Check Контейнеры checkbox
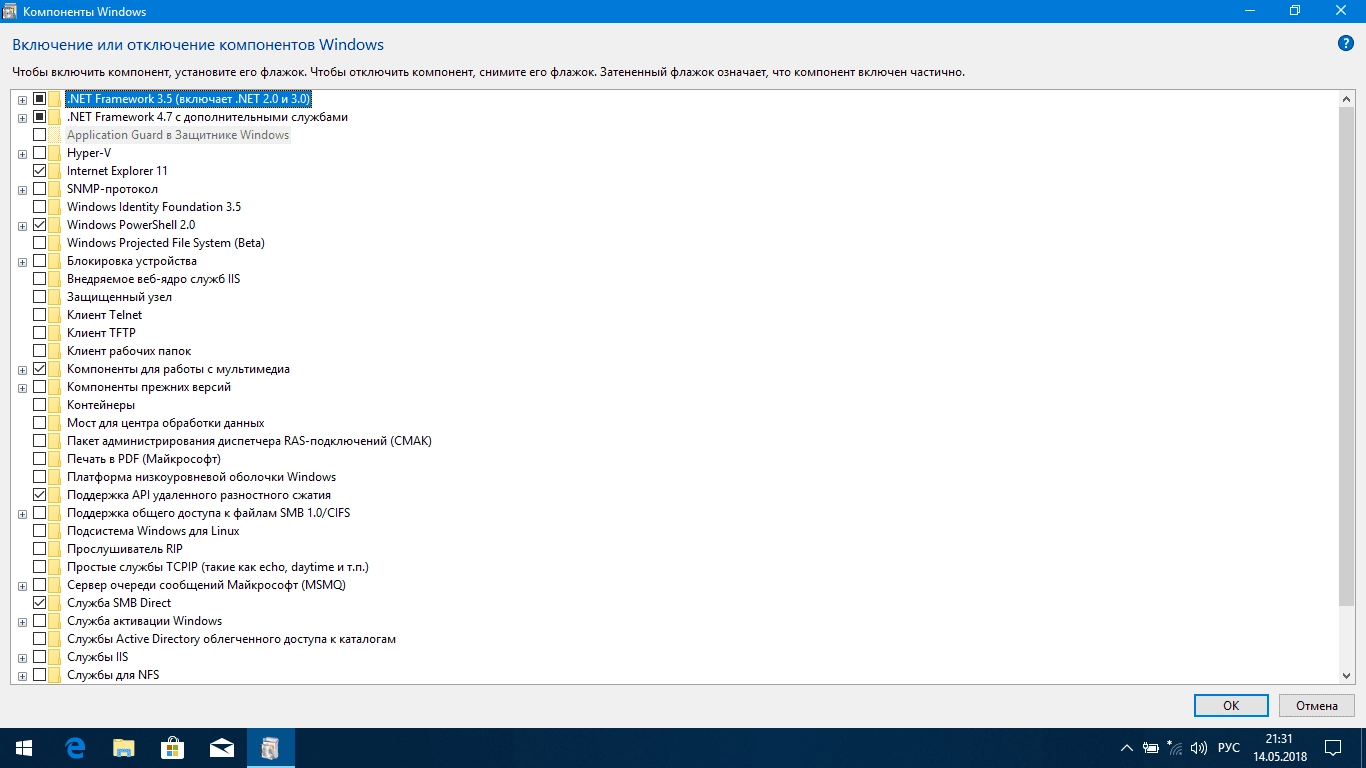 [40, 405]
